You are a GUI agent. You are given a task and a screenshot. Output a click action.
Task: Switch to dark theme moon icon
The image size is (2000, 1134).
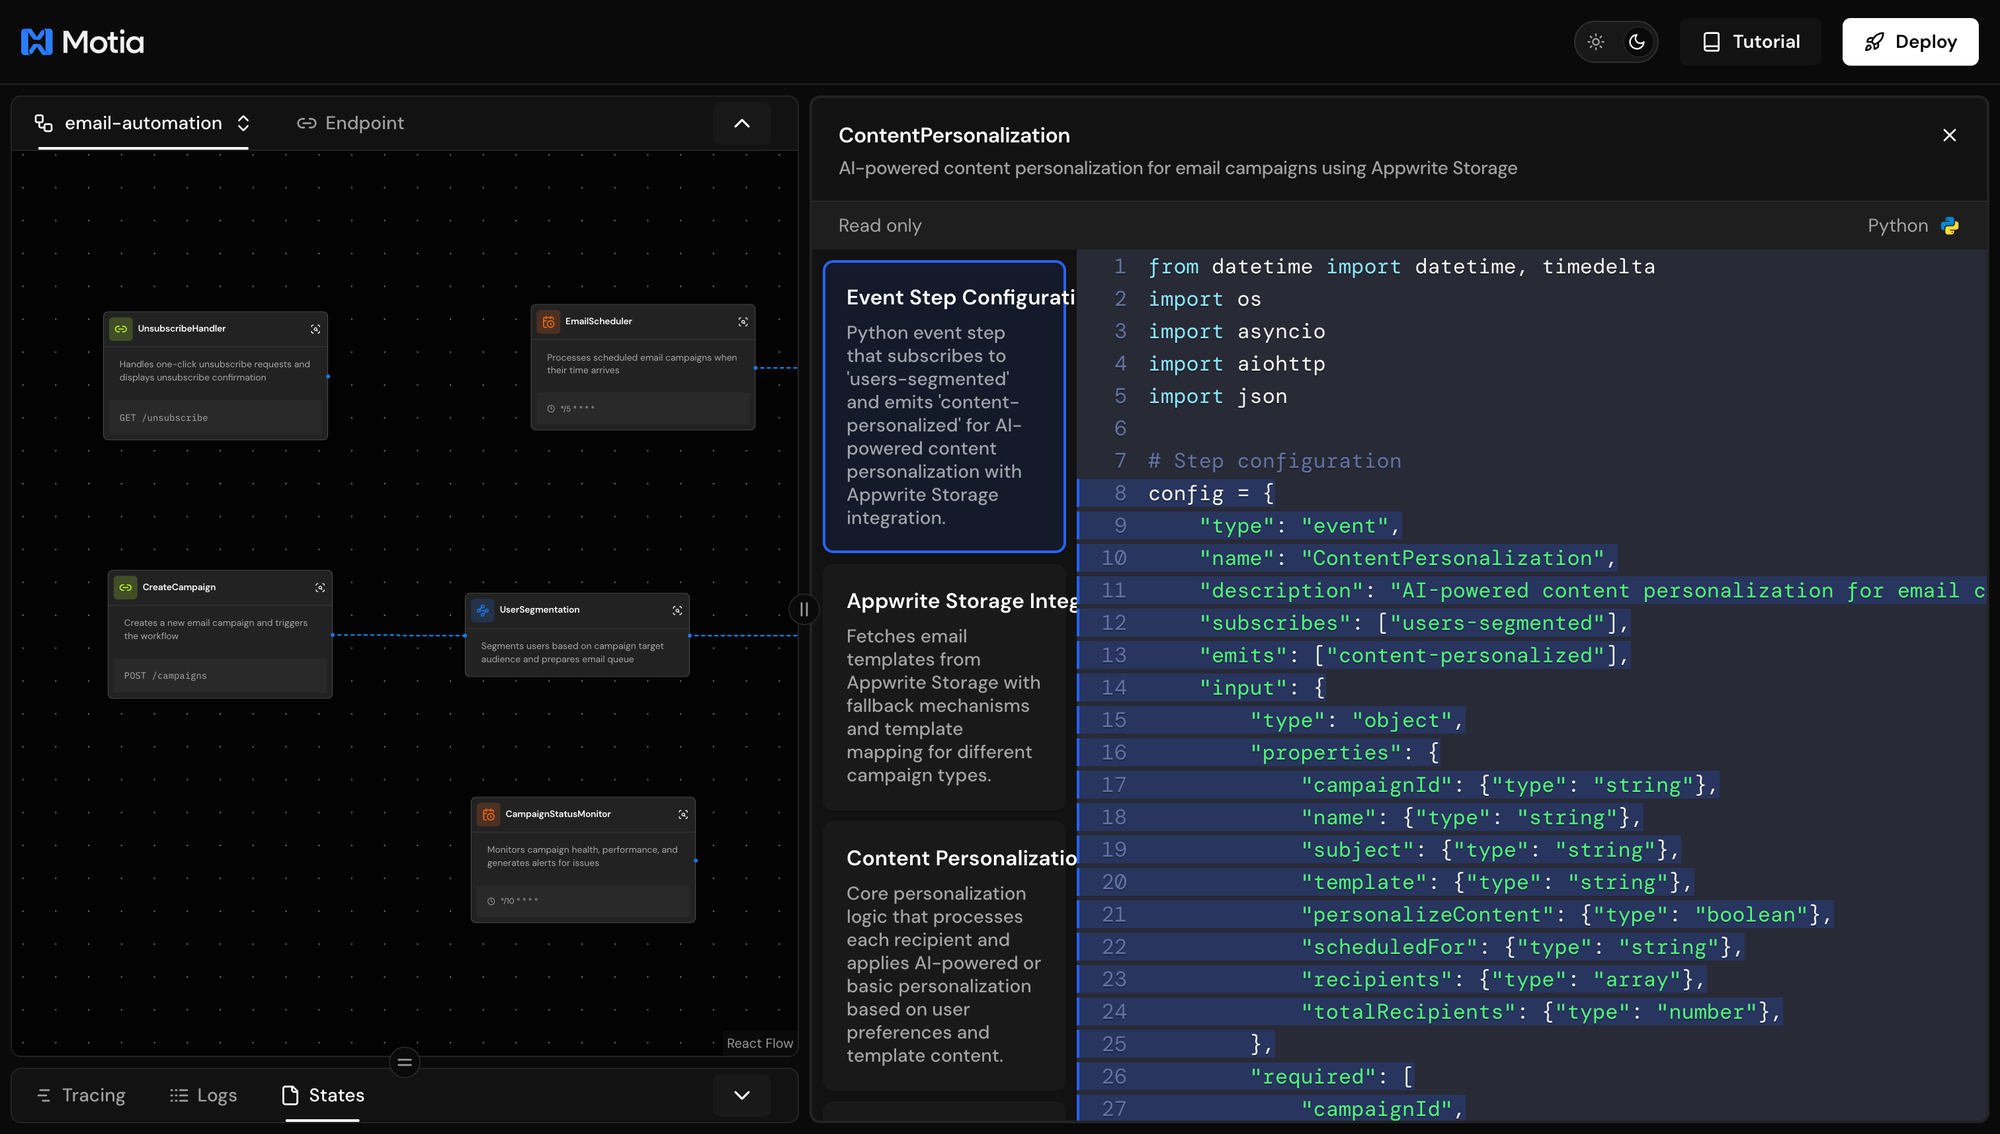click(1637, 42)
